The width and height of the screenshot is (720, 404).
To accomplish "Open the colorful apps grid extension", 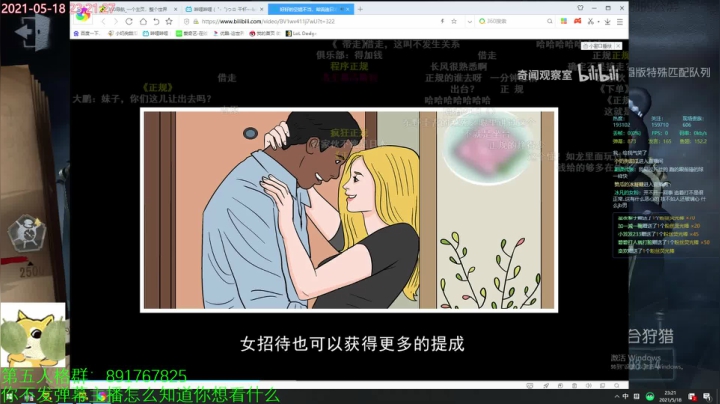I will point(564,21).
